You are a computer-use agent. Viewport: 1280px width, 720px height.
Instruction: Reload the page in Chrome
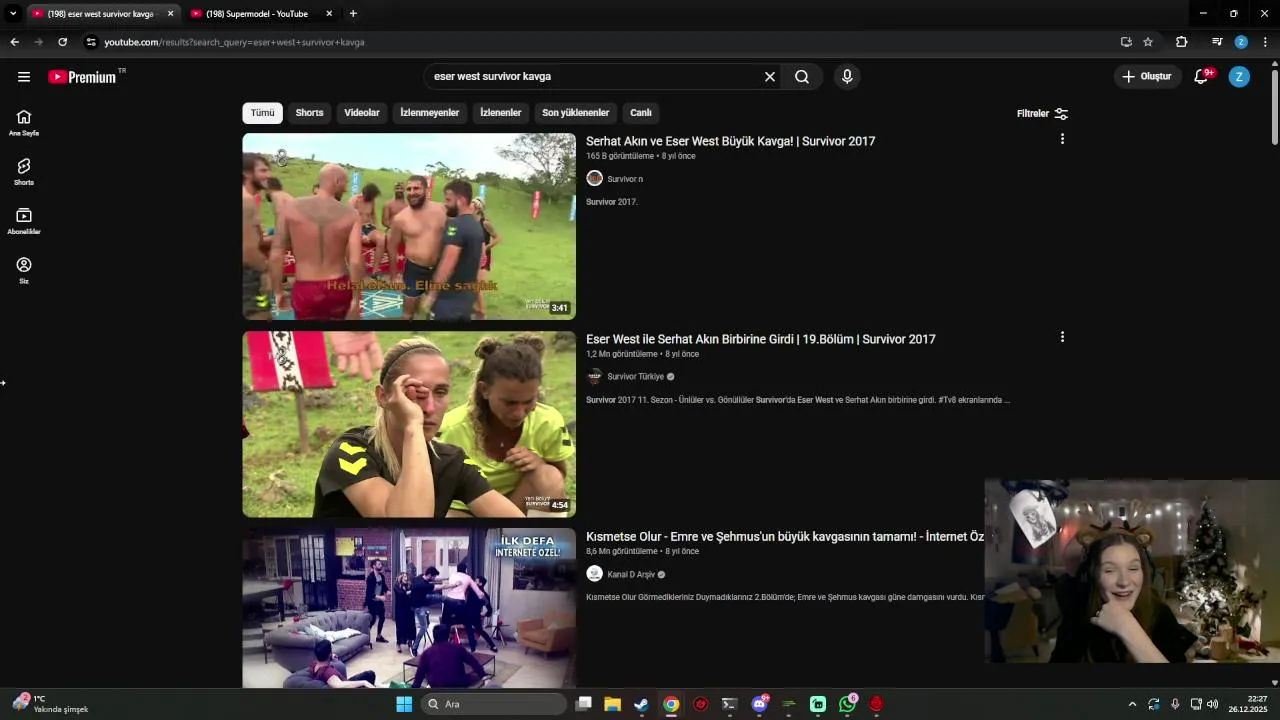click(x=62, y=42)
